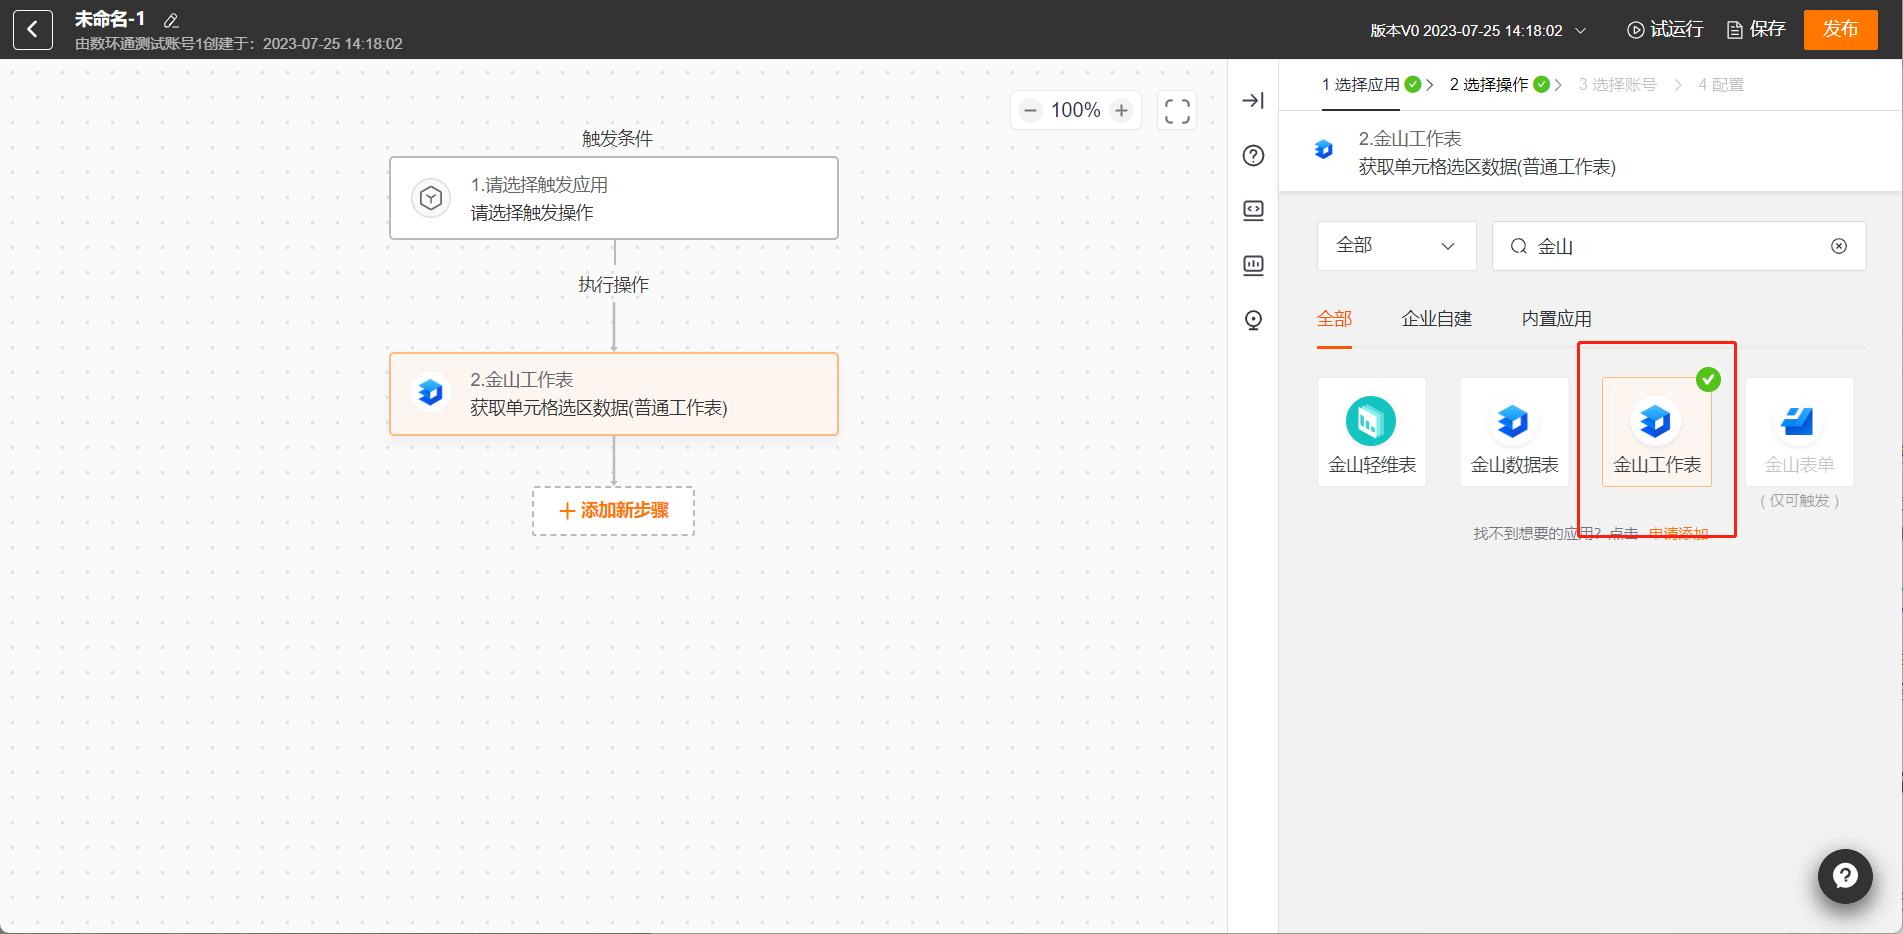Click the creation info text under title
1903x934 pixels.
pyautogui.click(x=239, y=44)
